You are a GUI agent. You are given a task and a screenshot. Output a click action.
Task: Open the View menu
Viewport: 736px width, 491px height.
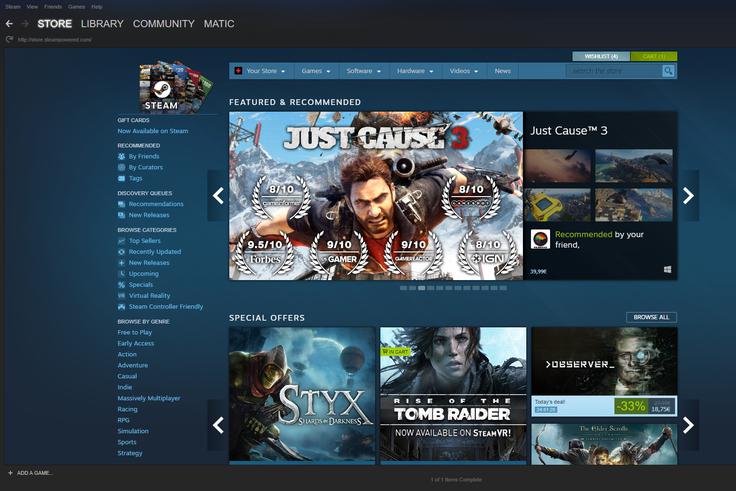[x=32, y=7]
